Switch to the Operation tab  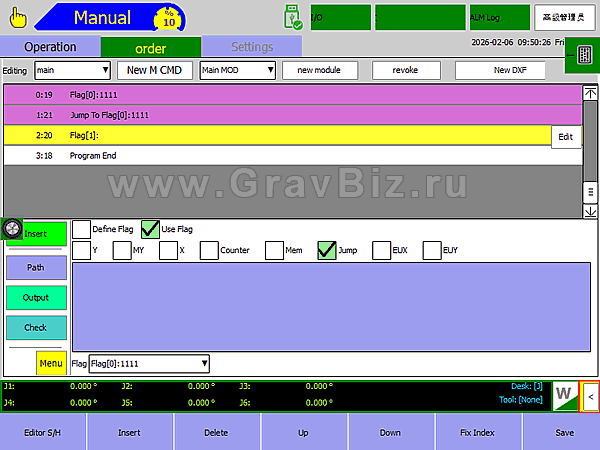coord(50,47)
